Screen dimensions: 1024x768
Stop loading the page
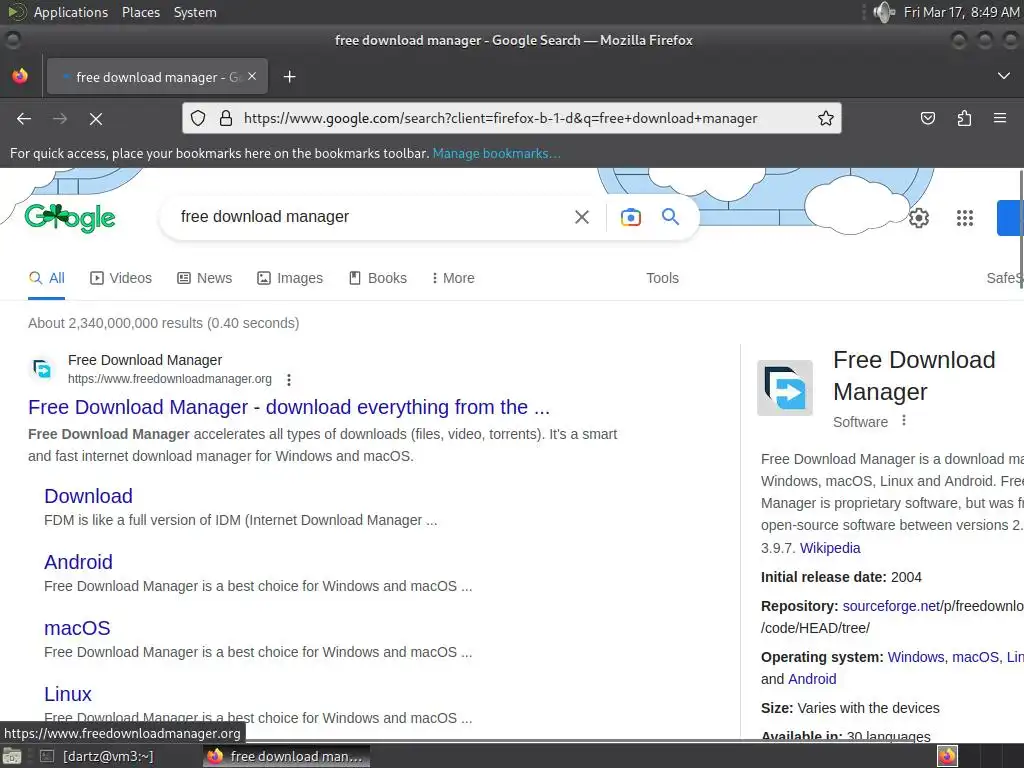pos(96,118)
